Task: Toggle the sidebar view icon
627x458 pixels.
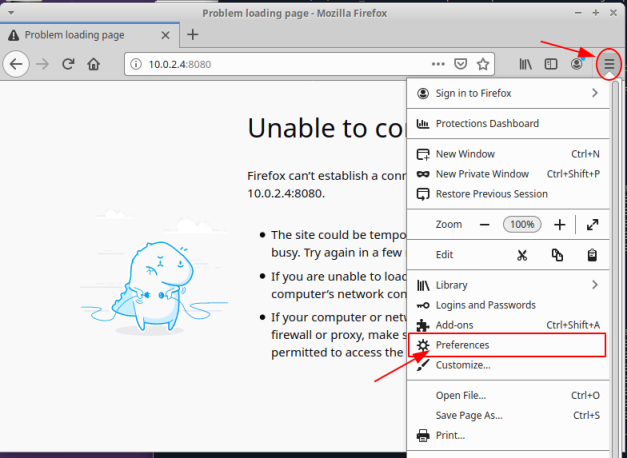Action: click(x=551, y=64)
